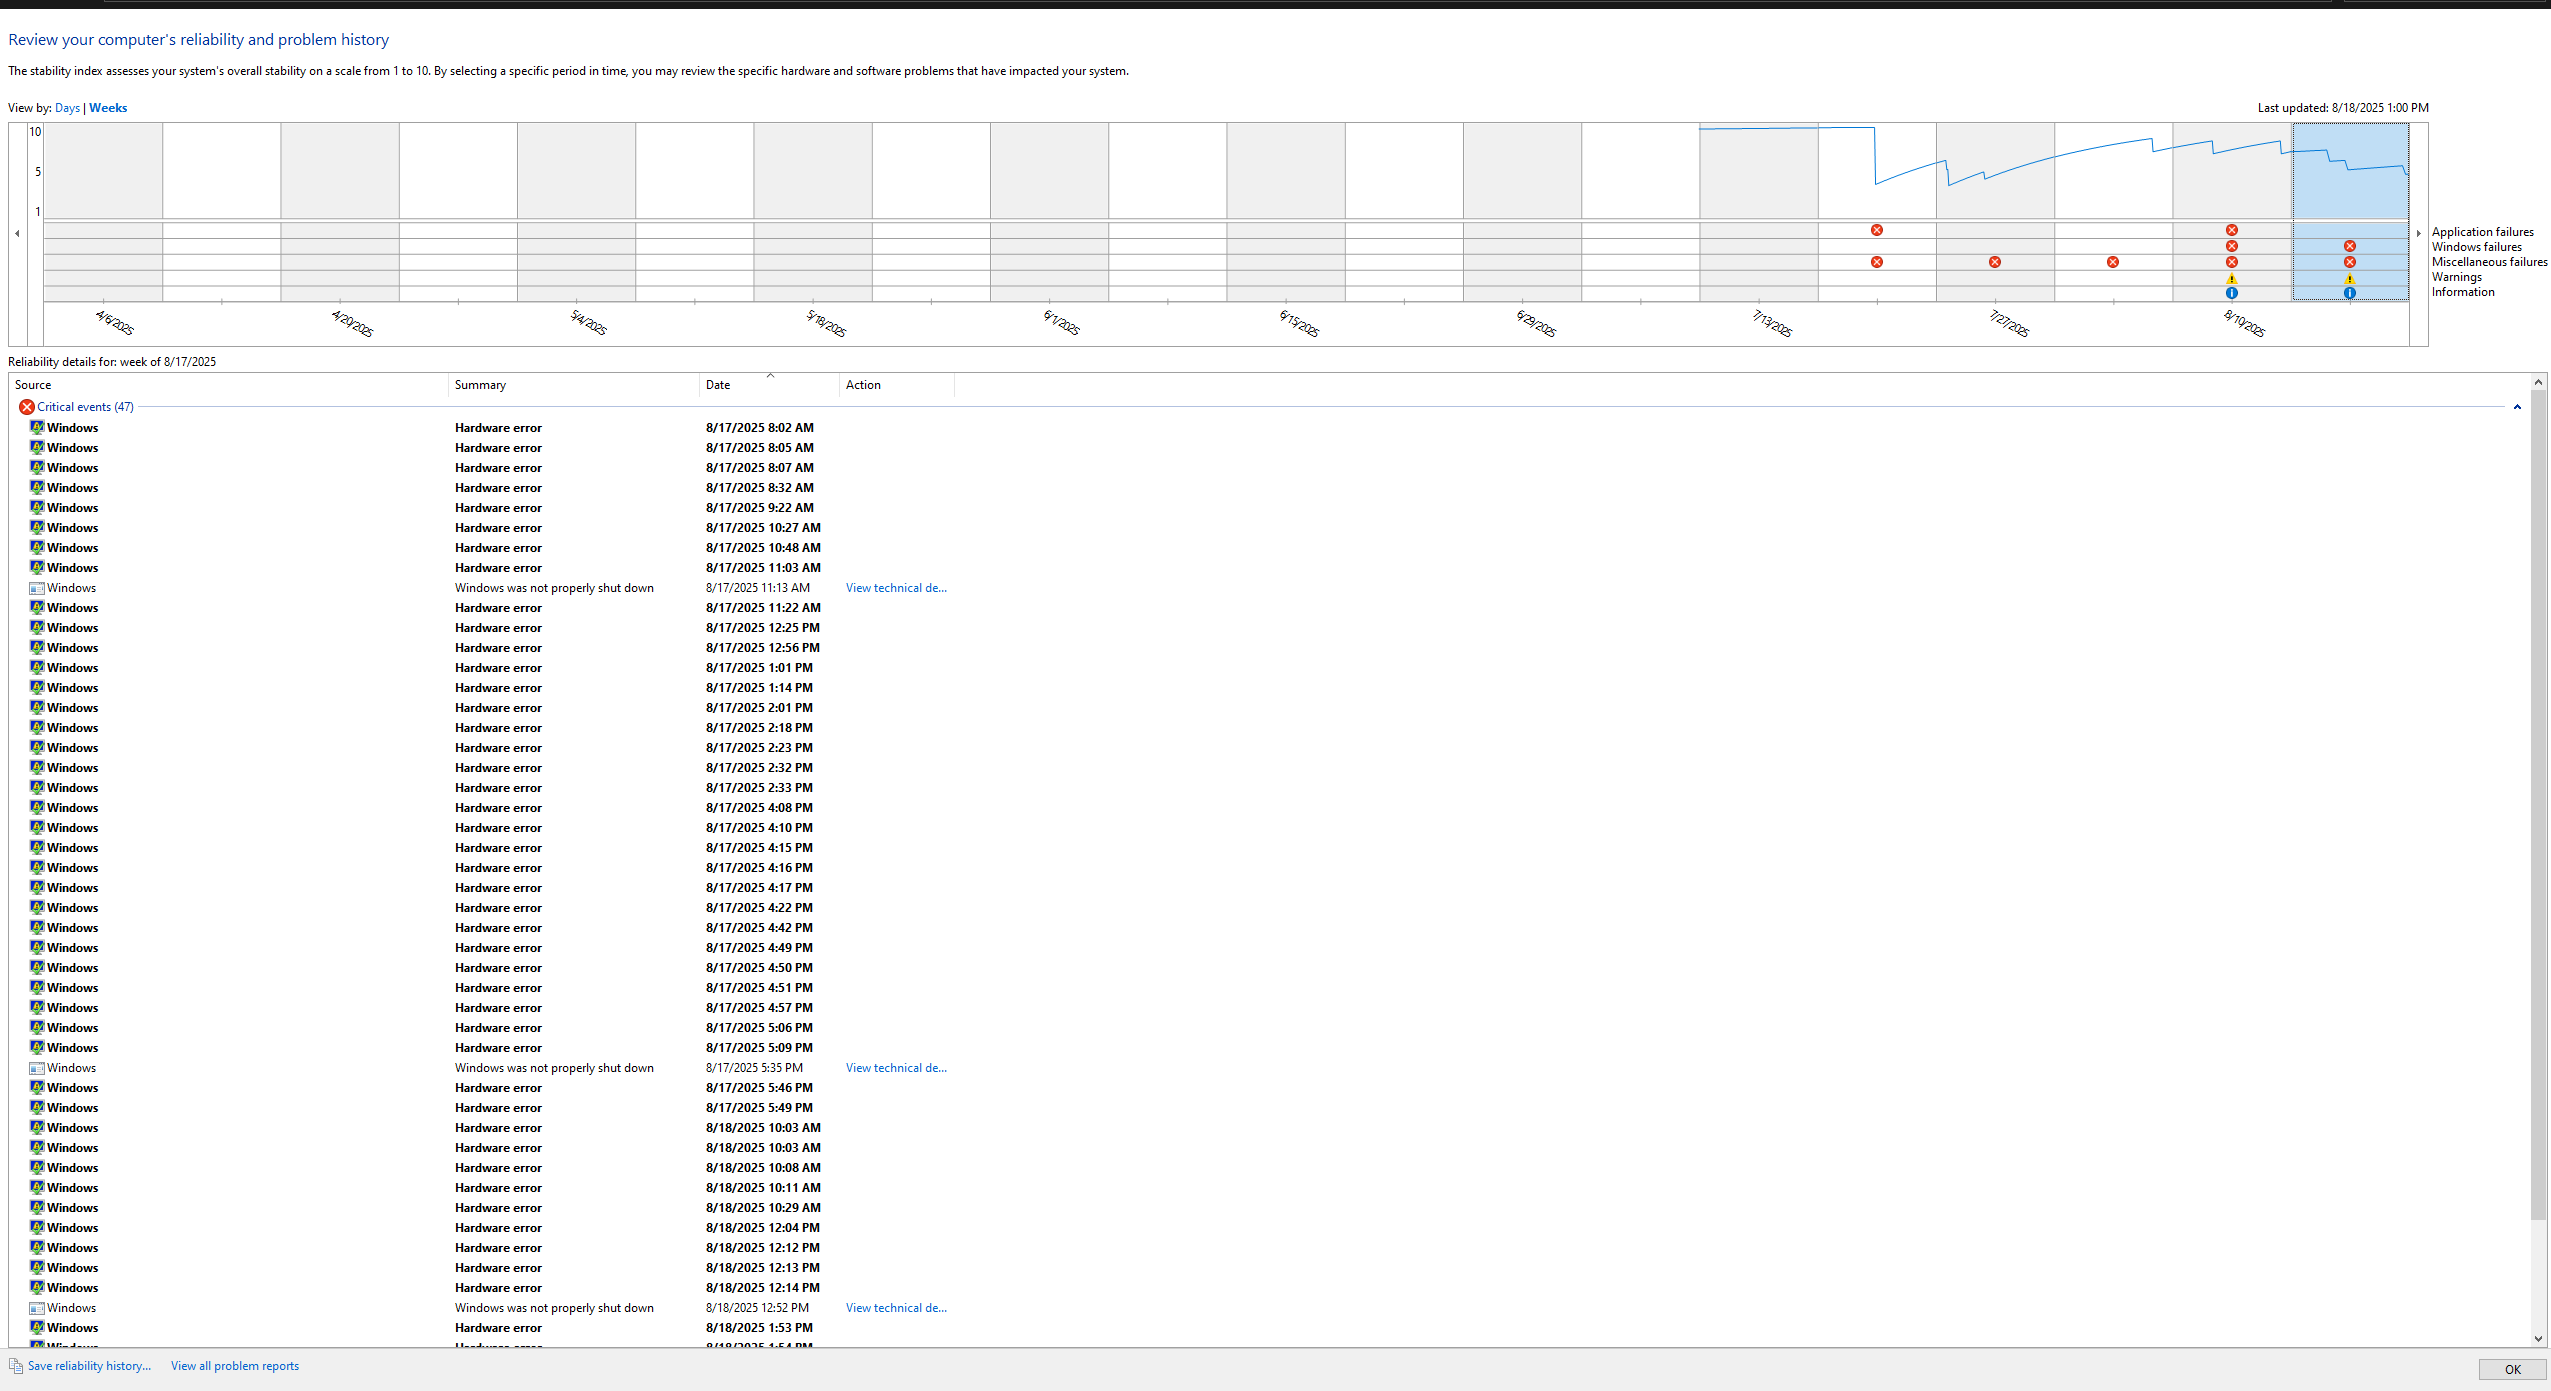
Task: Click the details list scrollbar thumb
Action: (2538, 805)
